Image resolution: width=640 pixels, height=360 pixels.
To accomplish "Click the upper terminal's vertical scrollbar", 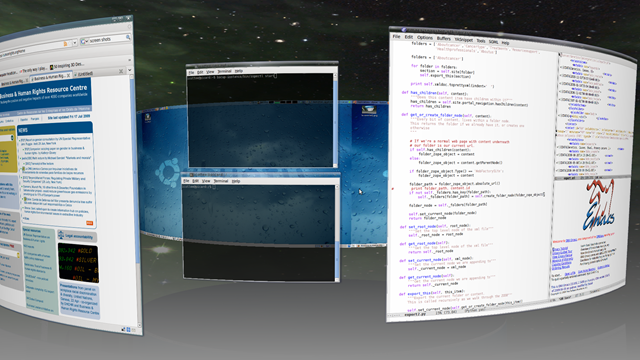I will (x=335, y=120).
